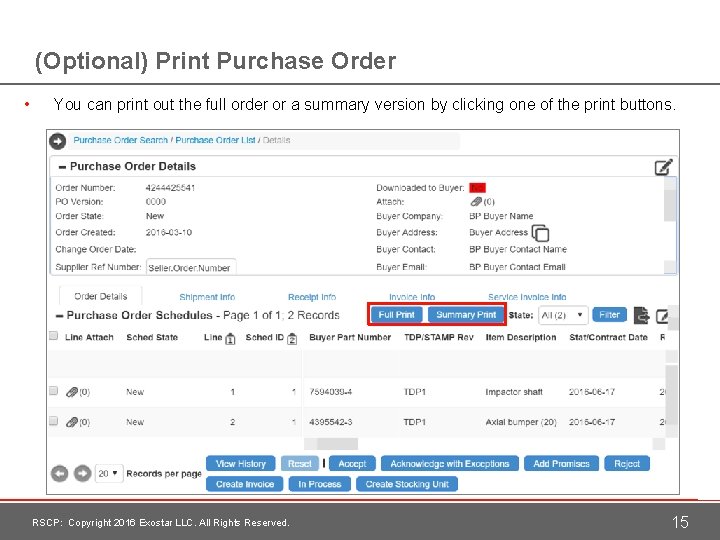
Task: Select the Order Details tab
Action: (101, 297)
